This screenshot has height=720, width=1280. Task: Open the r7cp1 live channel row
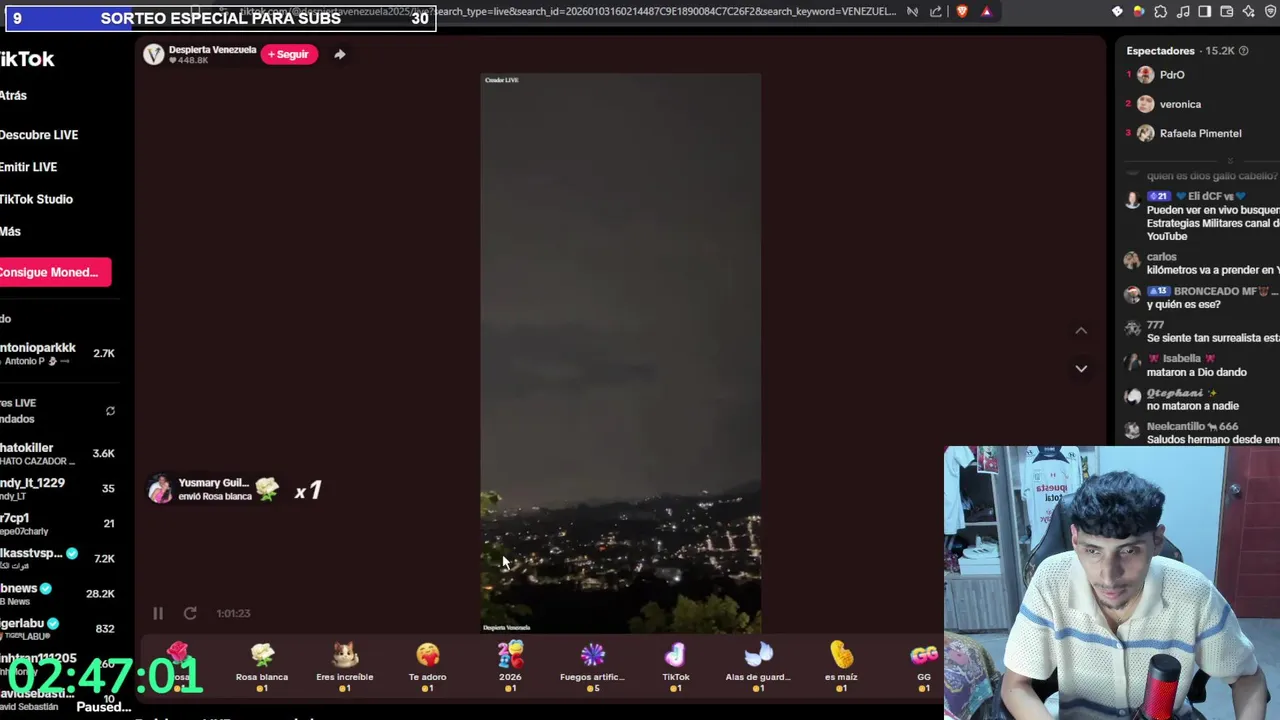pos(58,524)
